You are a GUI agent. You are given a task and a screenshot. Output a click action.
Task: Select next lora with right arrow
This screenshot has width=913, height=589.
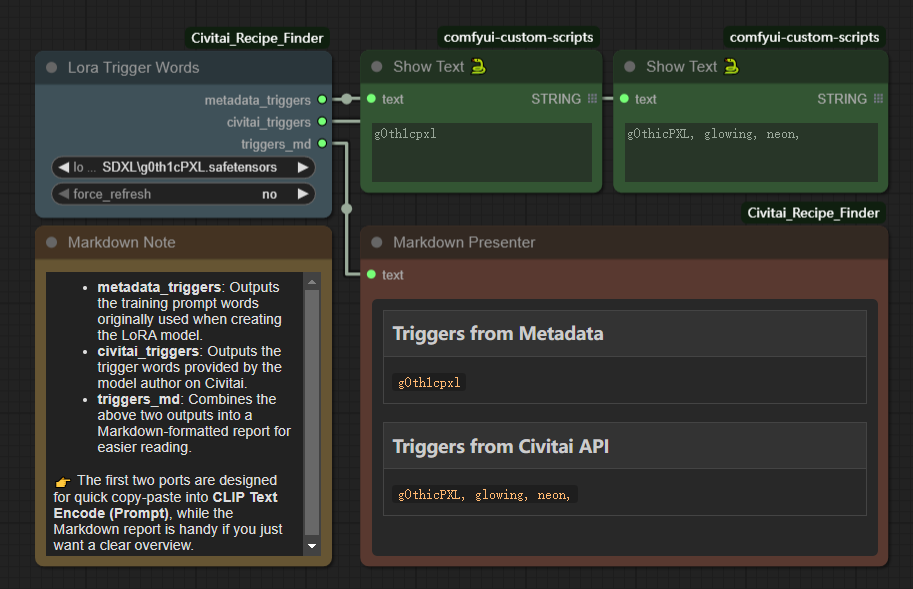[303, 168]
